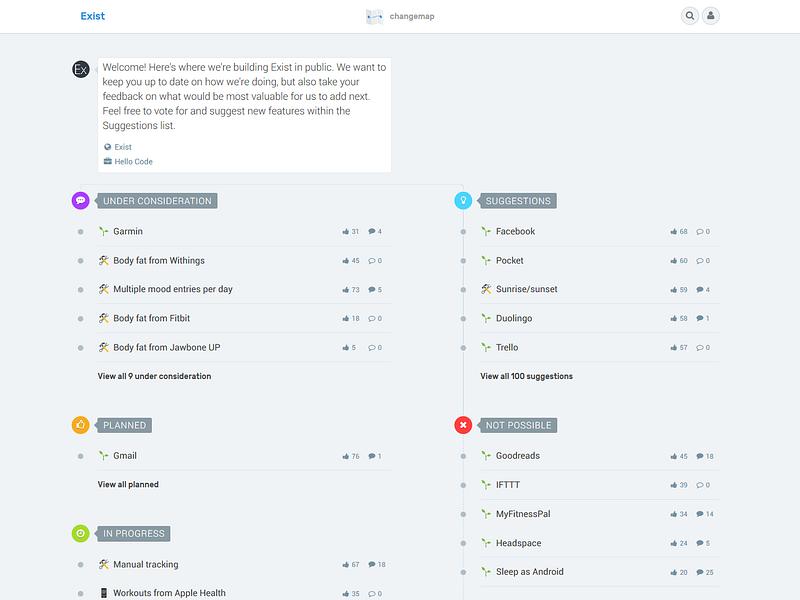This screenshot has height=600, width=800.
Task: Open the In Progress section label
Action: 134,534
